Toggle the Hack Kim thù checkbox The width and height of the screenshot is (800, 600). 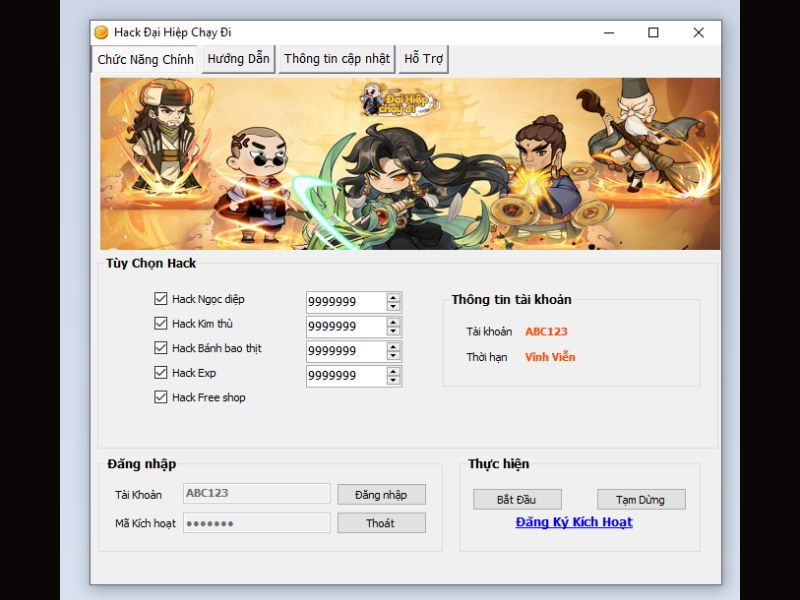[161, 323]
